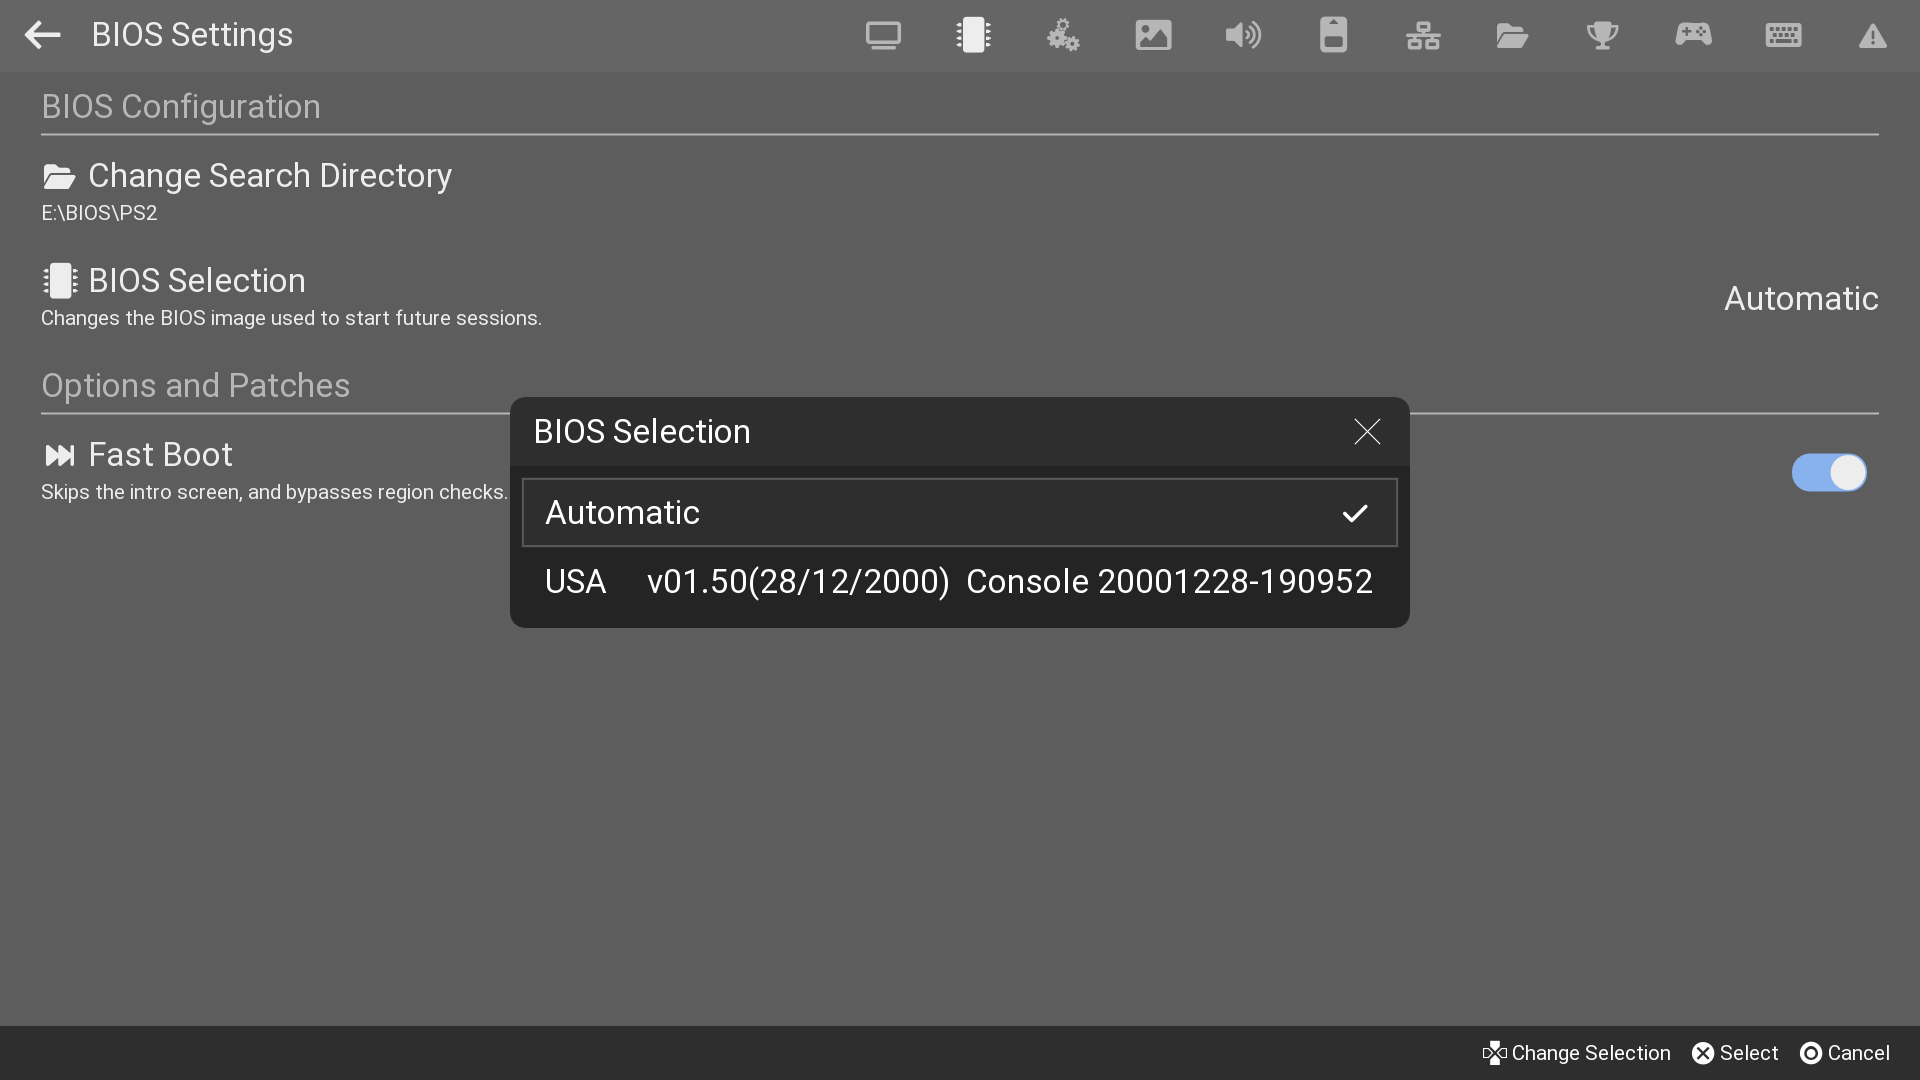Click Change Selection hint in footer
The image size is (1920, 1080).
pyautogui.click(x=1576, y=1053)
